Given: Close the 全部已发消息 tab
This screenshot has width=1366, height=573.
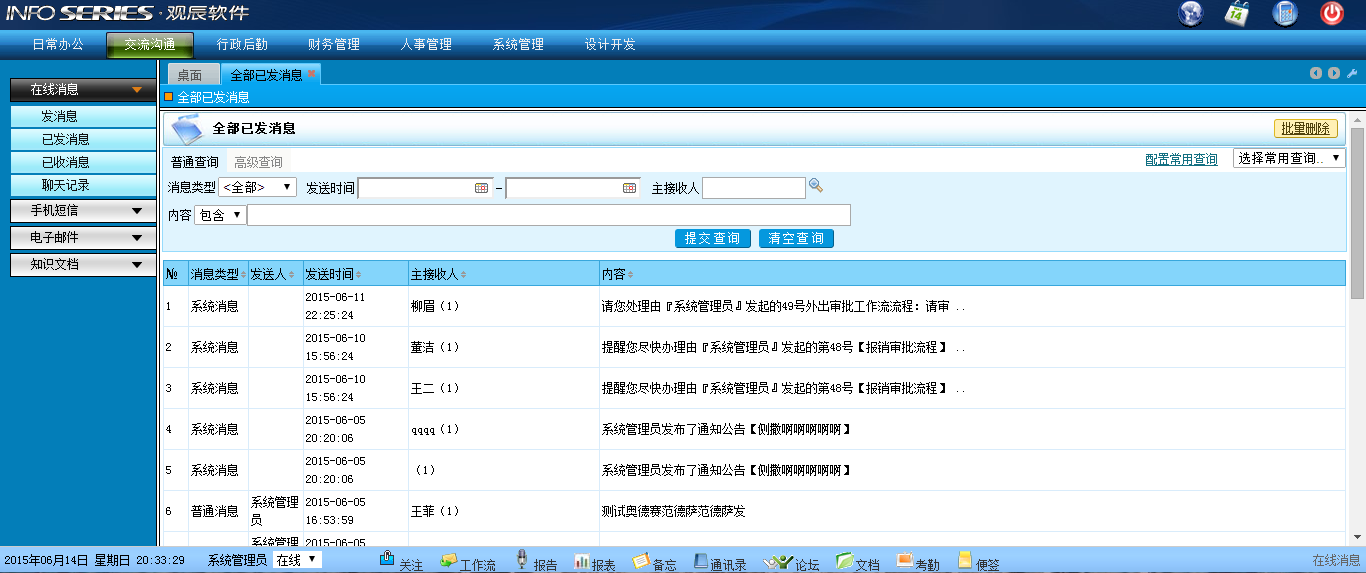Looking at the screenshot, I should coord(312,74).
